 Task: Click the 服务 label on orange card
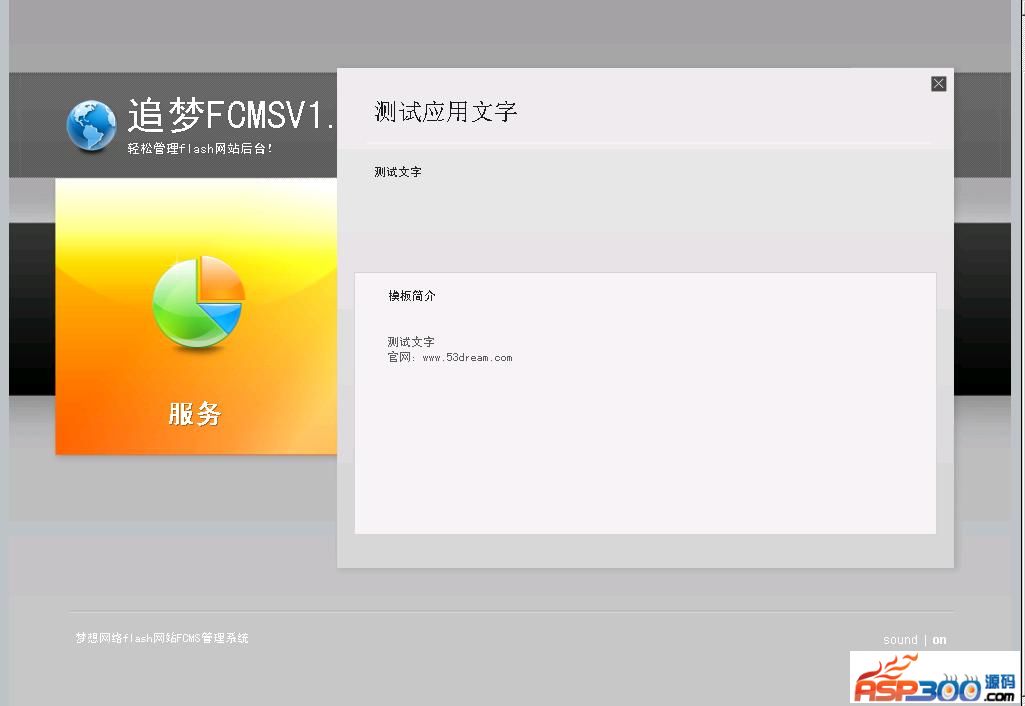tap(195, 414)
